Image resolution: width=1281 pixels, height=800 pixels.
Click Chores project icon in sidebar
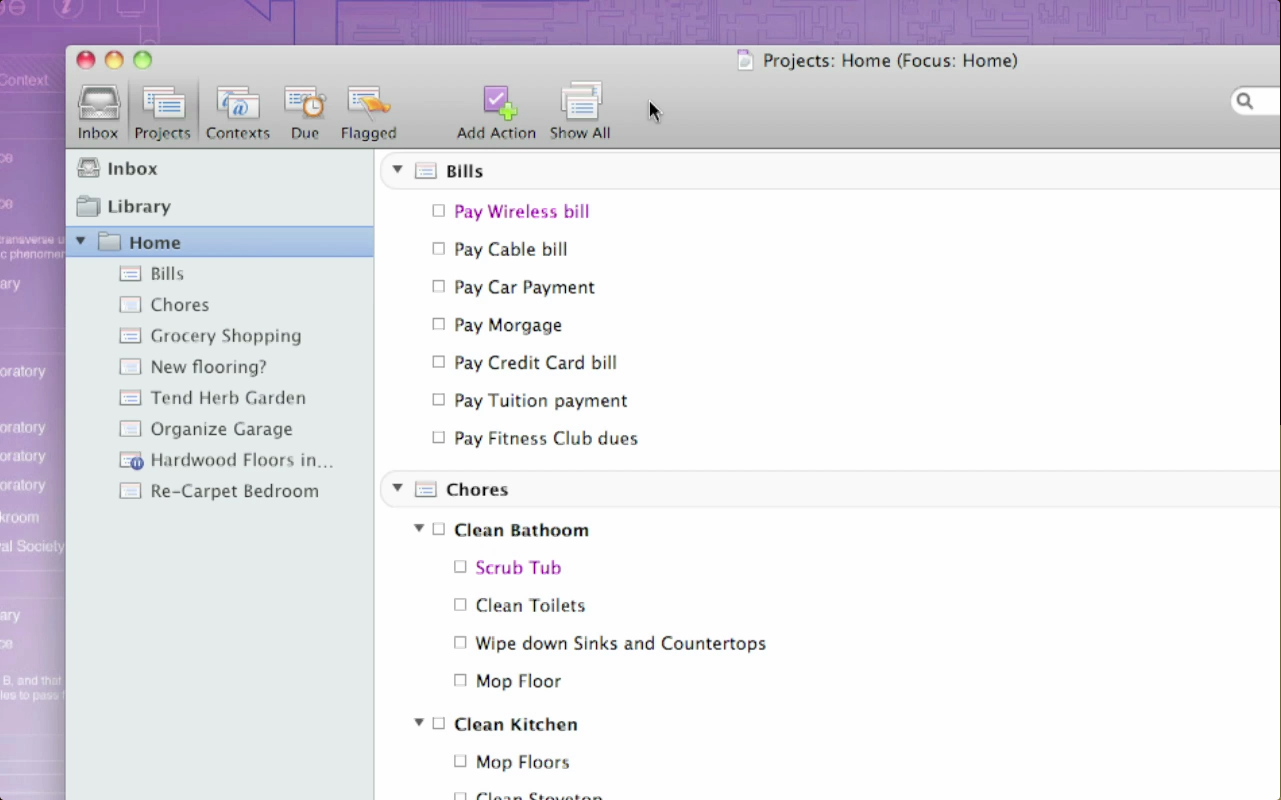pos(130,305)
